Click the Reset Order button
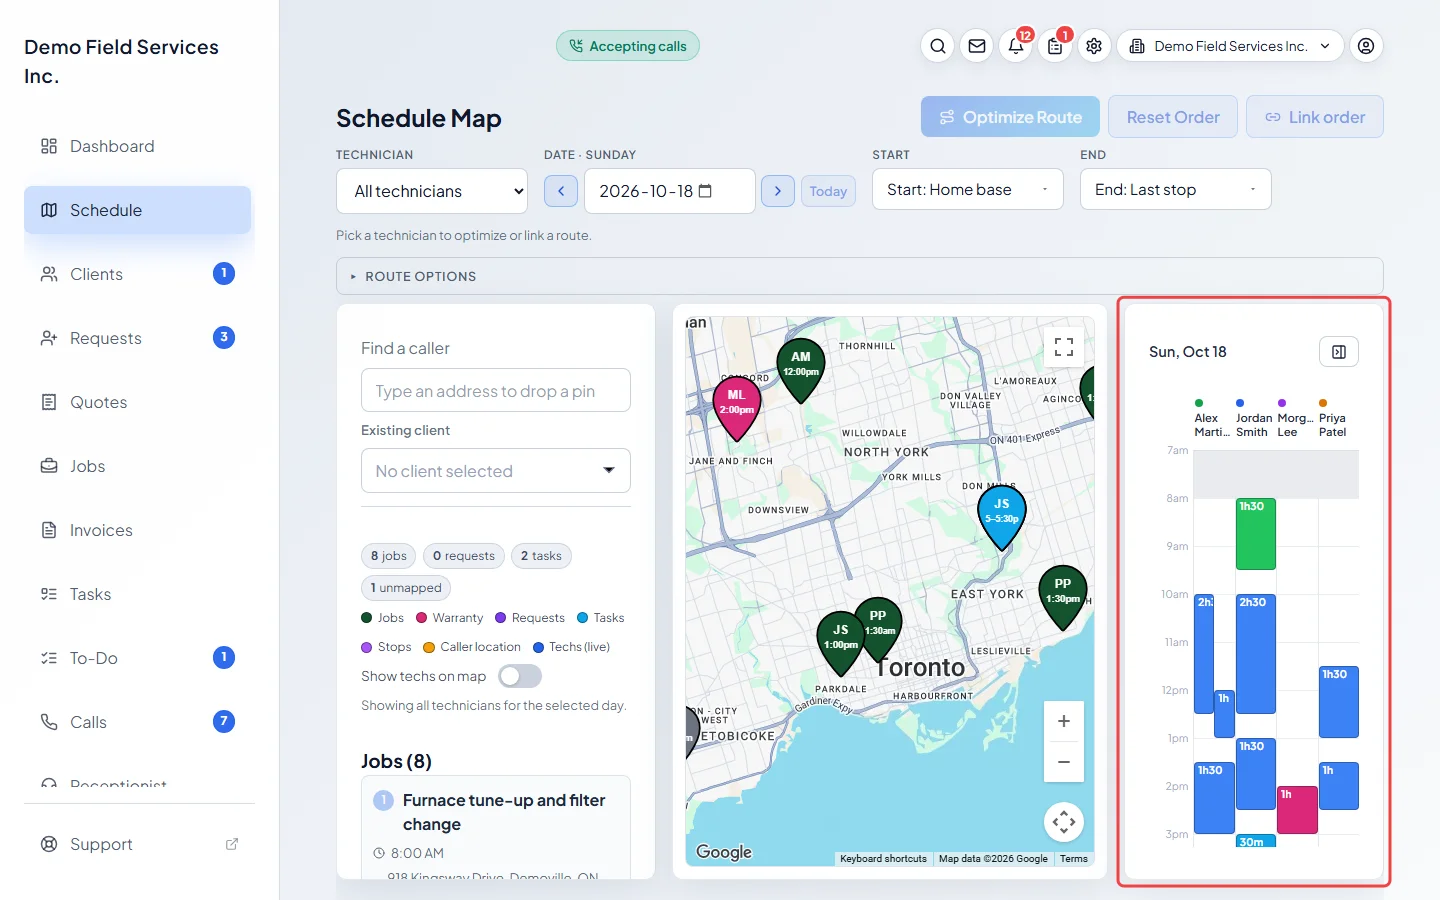Image resolution: width=1440 pixels, height=900 pixels. tap(1173, 117)
